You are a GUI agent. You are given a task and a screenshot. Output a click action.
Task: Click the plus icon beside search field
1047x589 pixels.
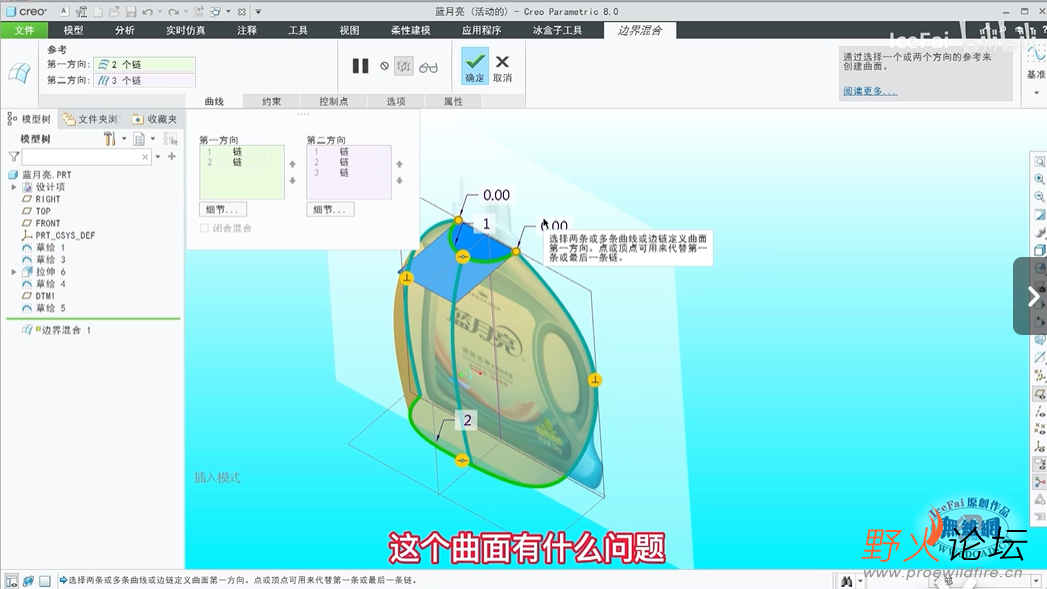pyautogui.click(x=172, y=156)
